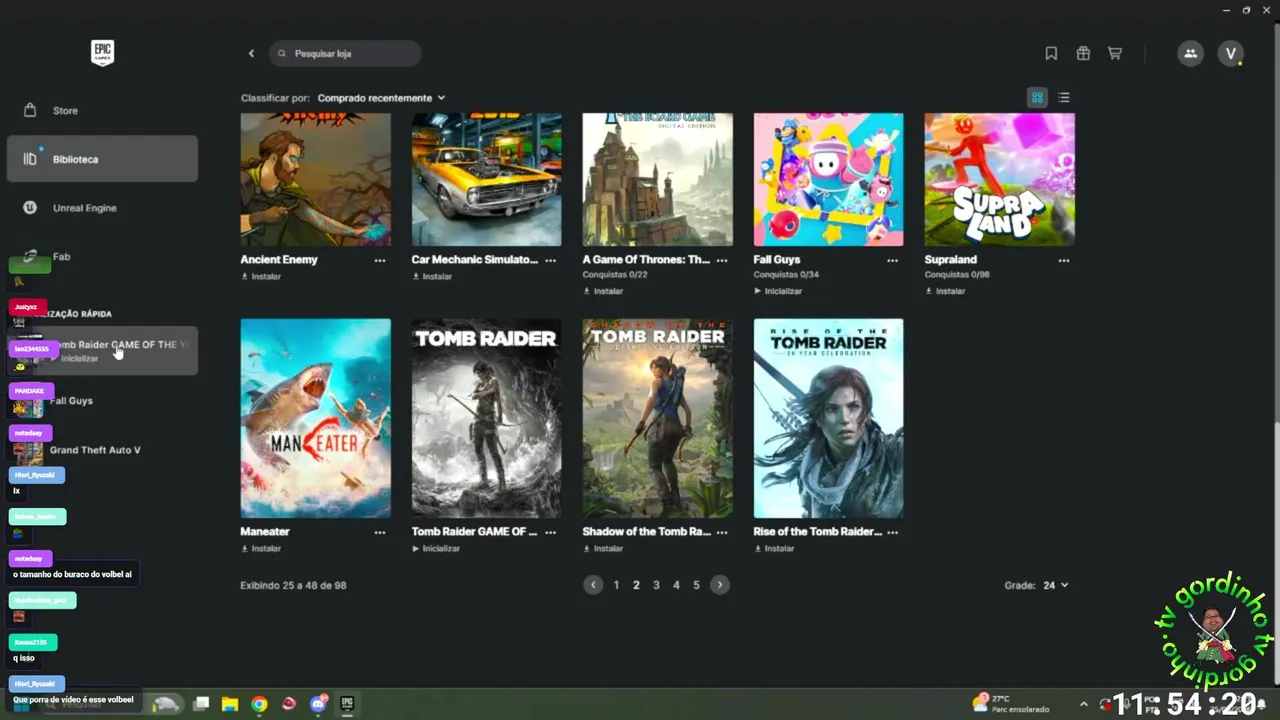Install Supraland
1280x720 pixels.
click(x=945, y=291)
